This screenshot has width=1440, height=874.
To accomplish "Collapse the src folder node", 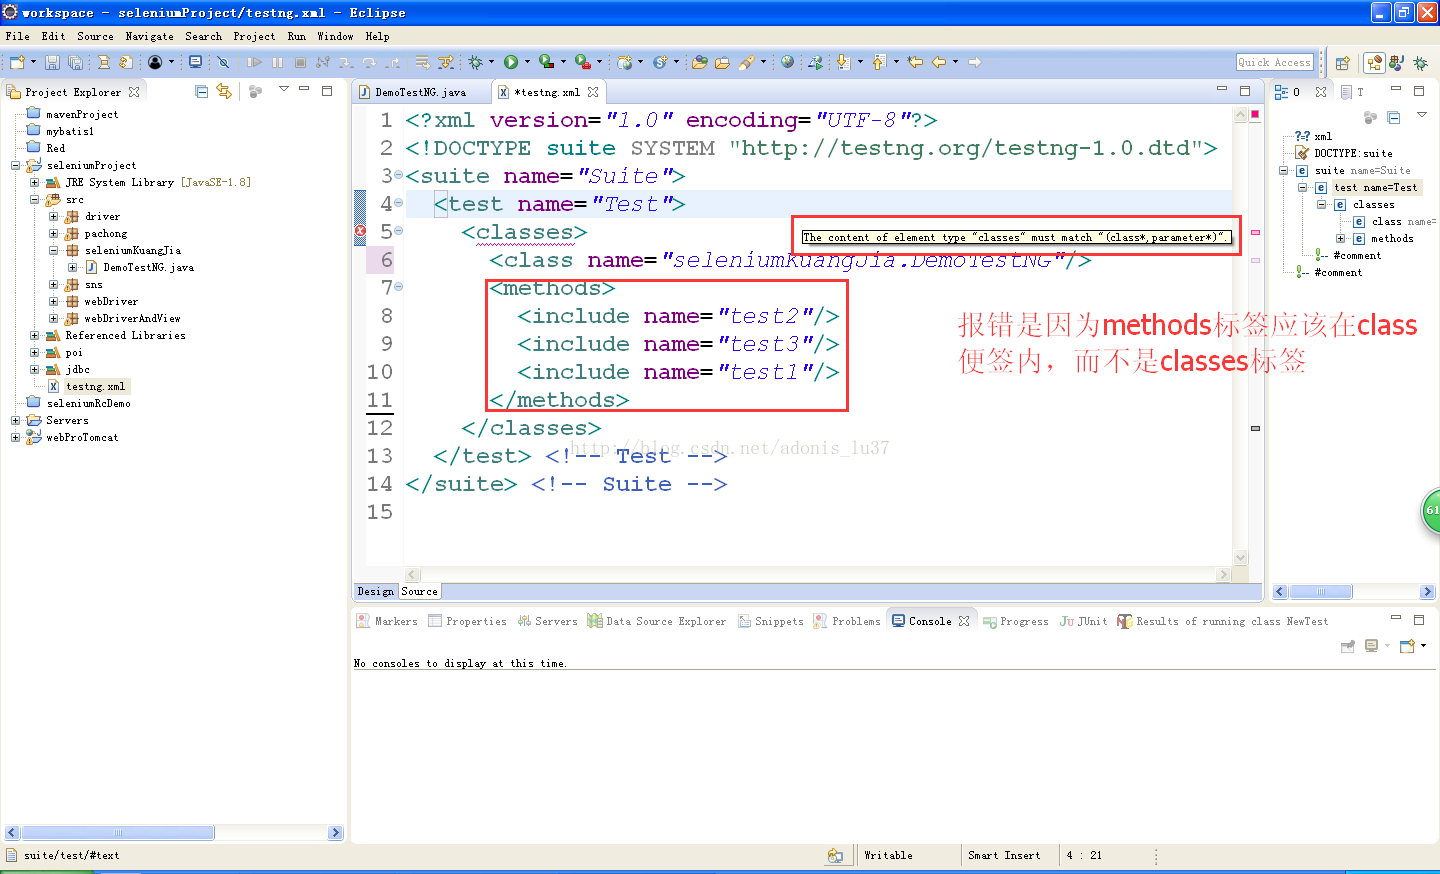I will (35, 200).
